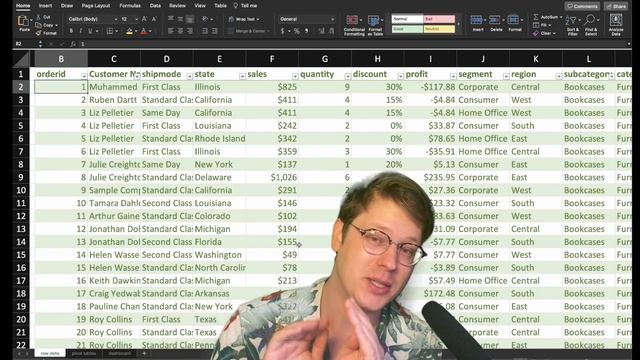Align text to middle vertically
The height and width of the screenshot is (360, 640).
tap(180, 19)
